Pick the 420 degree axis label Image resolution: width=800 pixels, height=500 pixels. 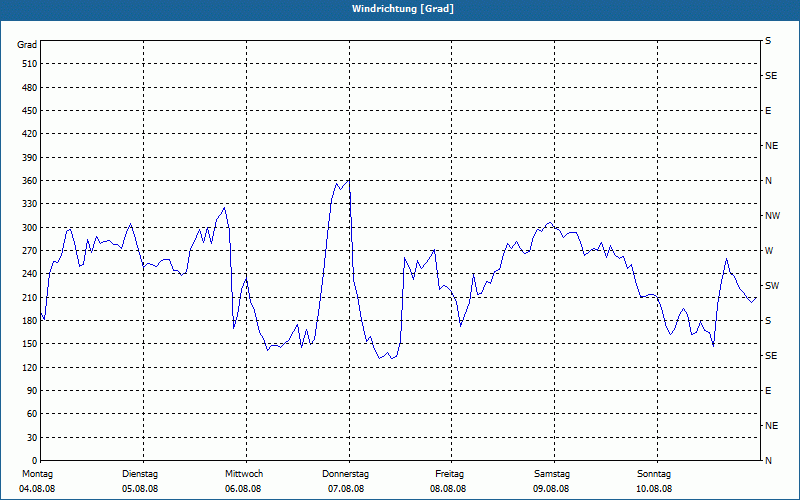pyautogui.click(x=29, y=134)
